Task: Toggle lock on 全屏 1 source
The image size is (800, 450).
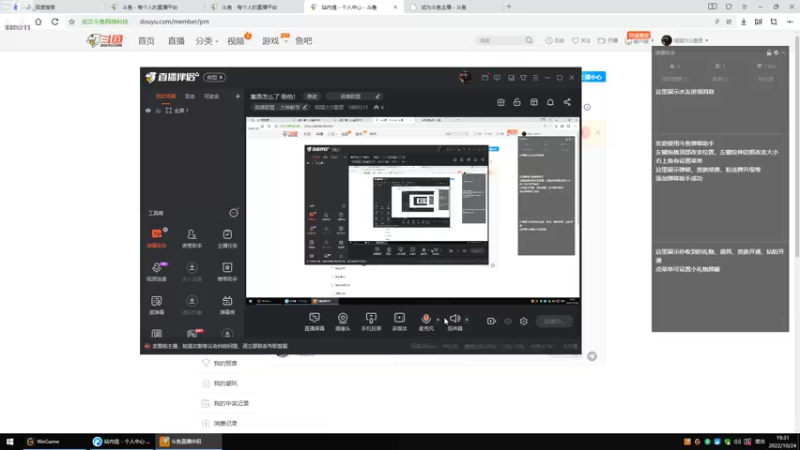Action: click(x=158, y=110)
